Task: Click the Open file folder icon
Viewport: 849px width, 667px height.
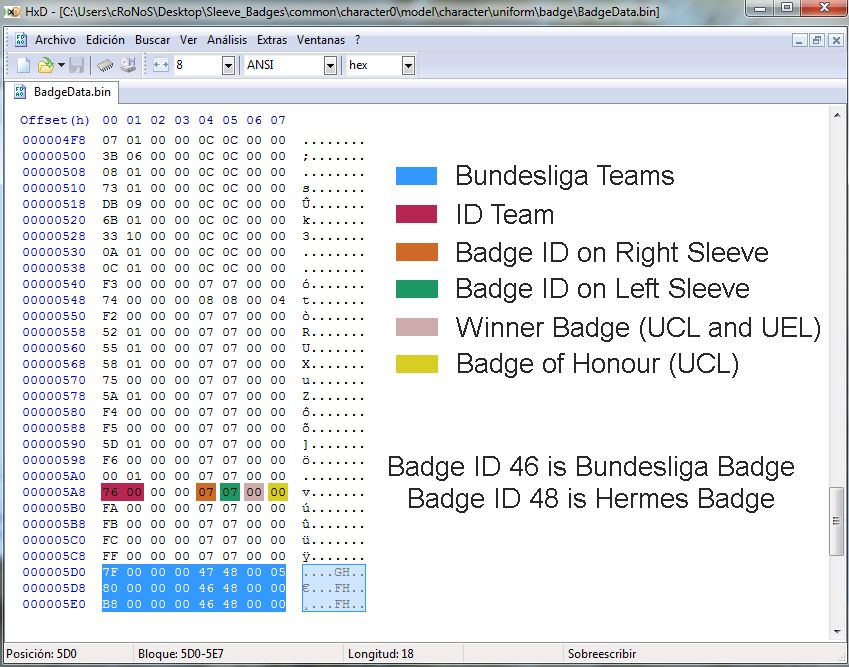Action: [45, 65]
